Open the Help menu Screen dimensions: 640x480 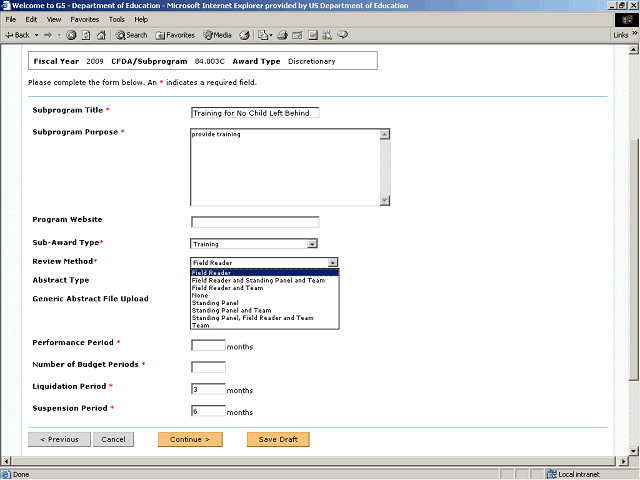(141, 19)
